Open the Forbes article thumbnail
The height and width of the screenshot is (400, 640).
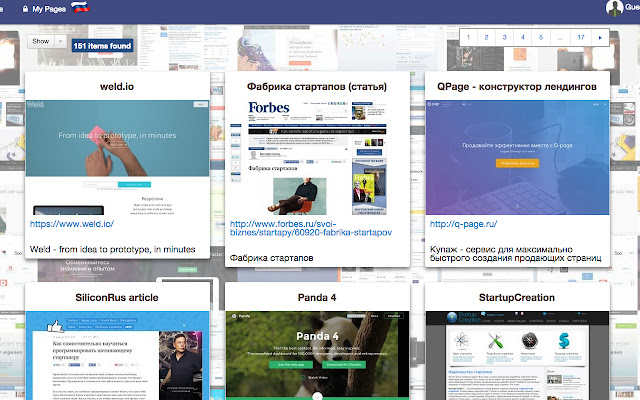pyautogui.click(x=317, y=158)
